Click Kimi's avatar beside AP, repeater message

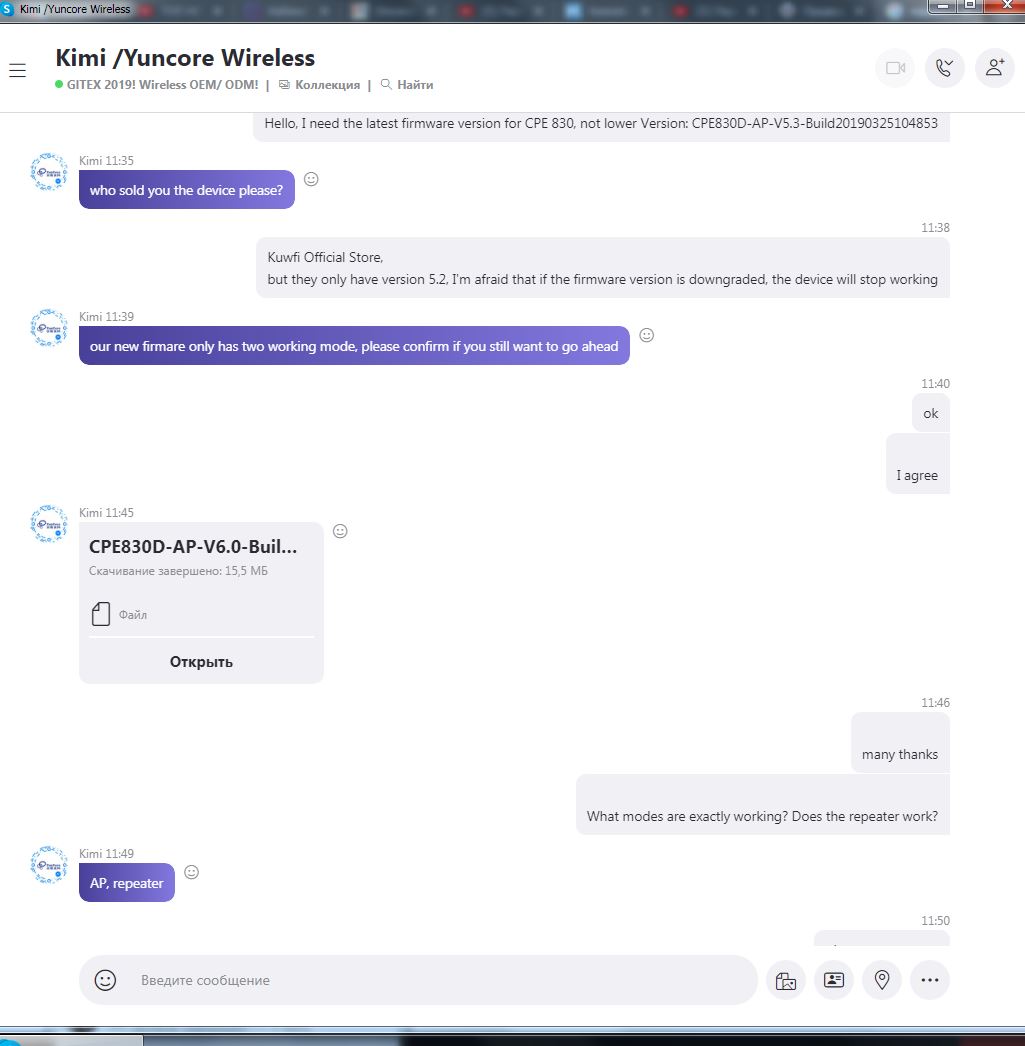(x=49, y=865)
